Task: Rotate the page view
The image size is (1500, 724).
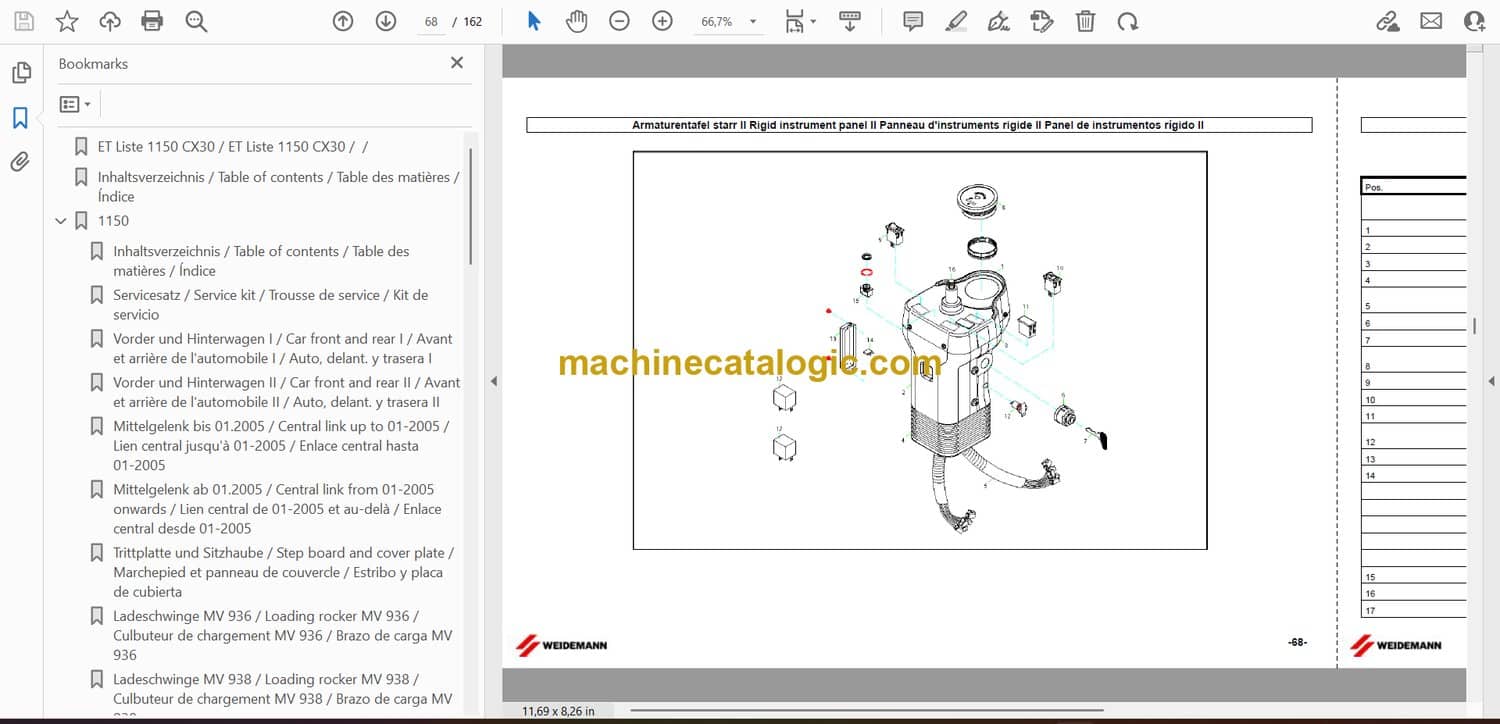Action: 1128,21
